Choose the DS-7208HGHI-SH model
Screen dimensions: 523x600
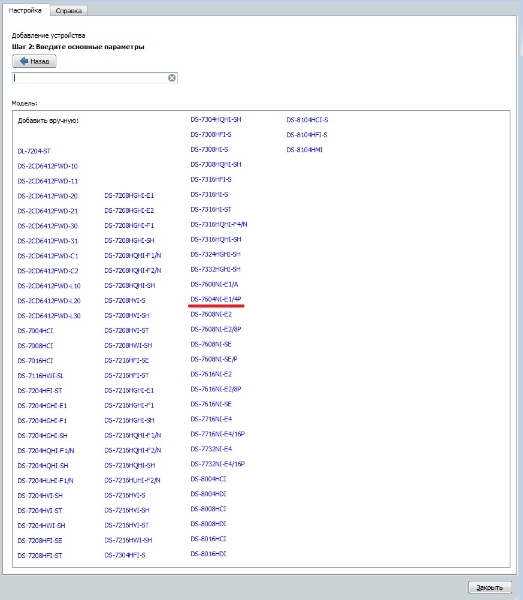click(129, 240)
